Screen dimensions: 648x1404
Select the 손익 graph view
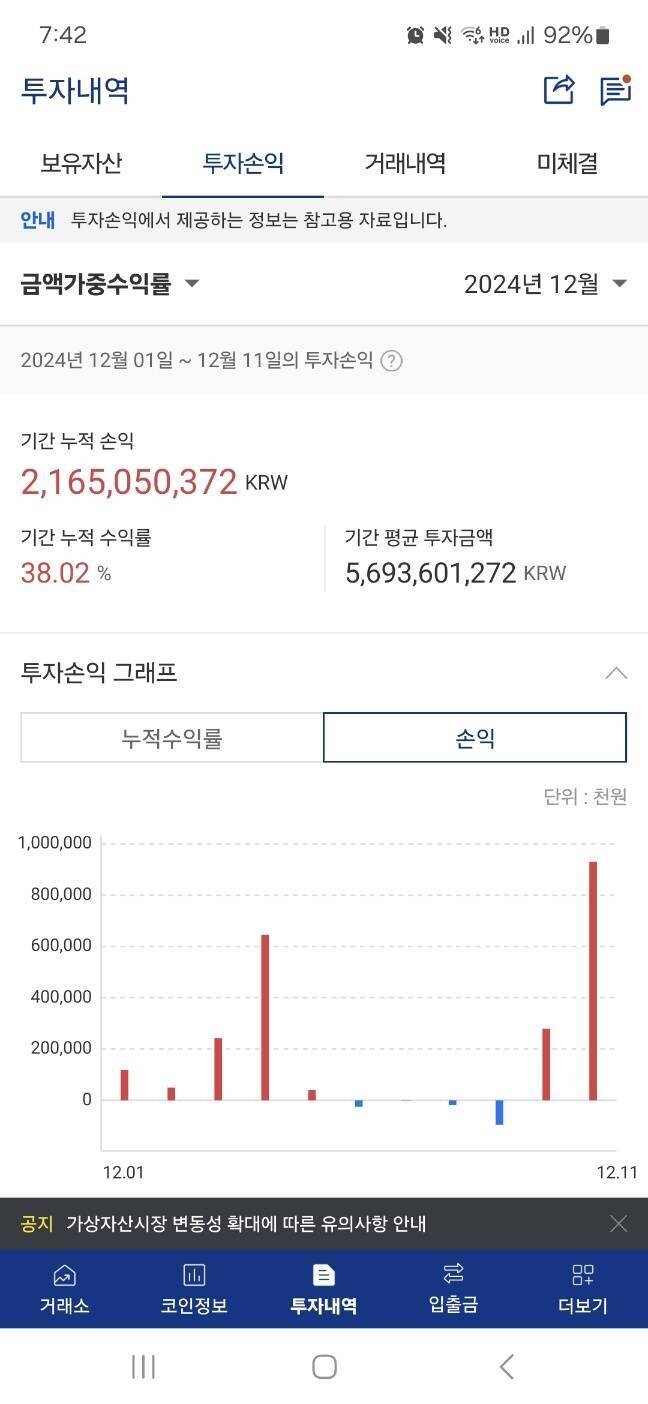coord(475,737)
